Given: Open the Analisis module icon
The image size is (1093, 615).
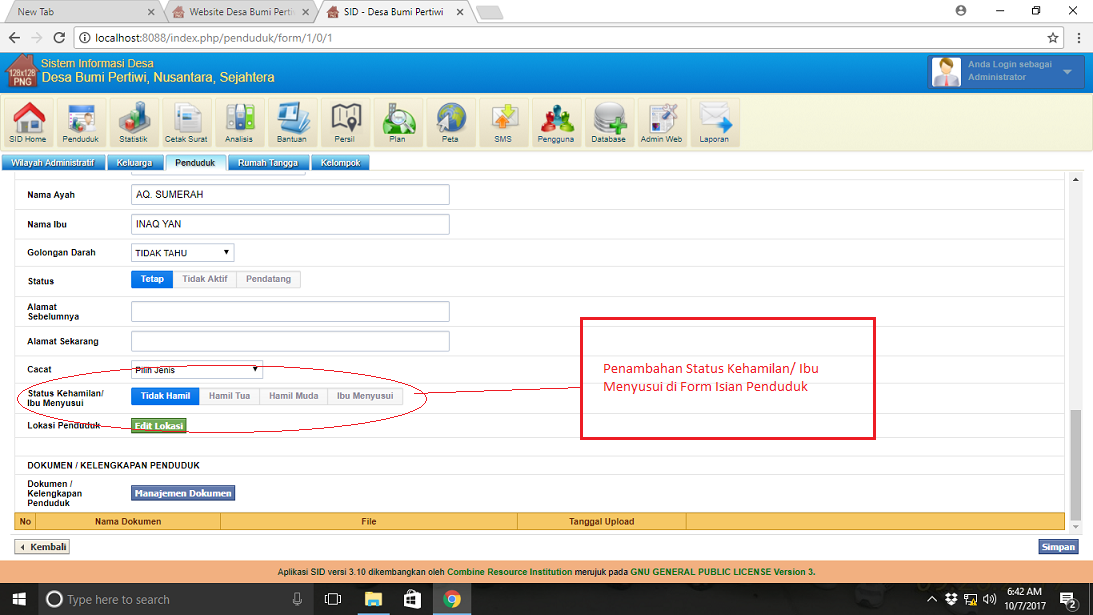Looking at the screenshot, I should (x=239, y=122).
